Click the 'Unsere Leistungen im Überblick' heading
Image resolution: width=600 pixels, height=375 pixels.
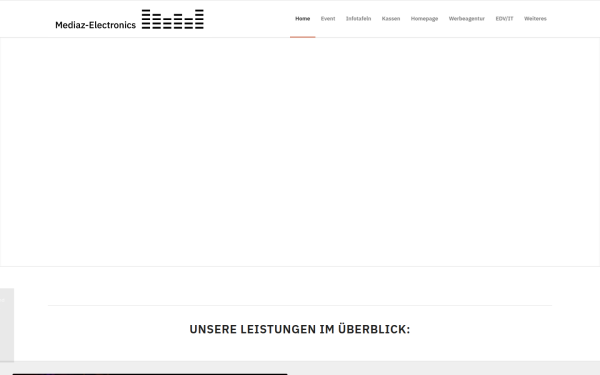click(x=300, y=329)
